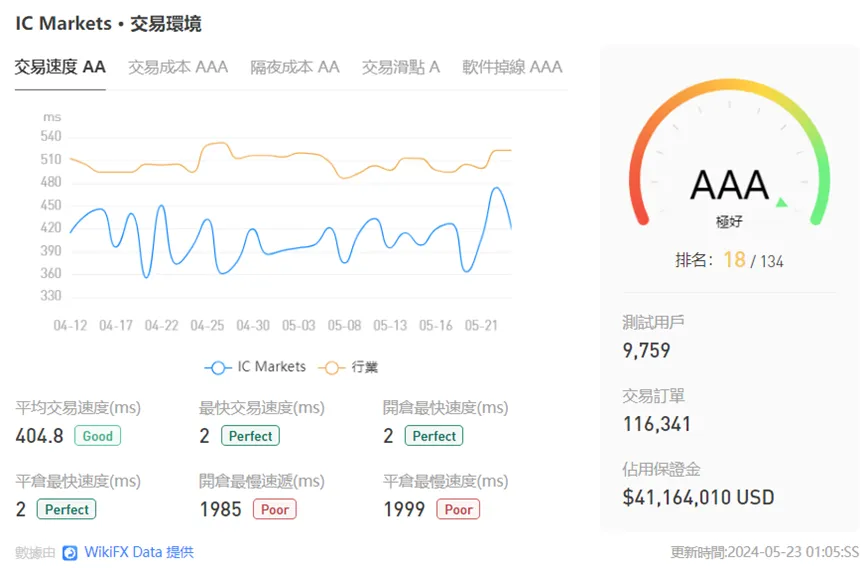Click the WikiFX logo icon

pyautogui.click(x=70, y=553)
